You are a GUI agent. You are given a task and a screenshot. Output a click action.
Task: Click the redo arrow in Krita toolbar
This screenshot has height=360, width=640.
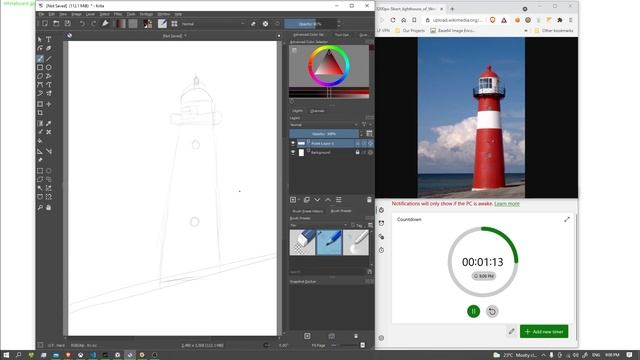click(93, 24)
